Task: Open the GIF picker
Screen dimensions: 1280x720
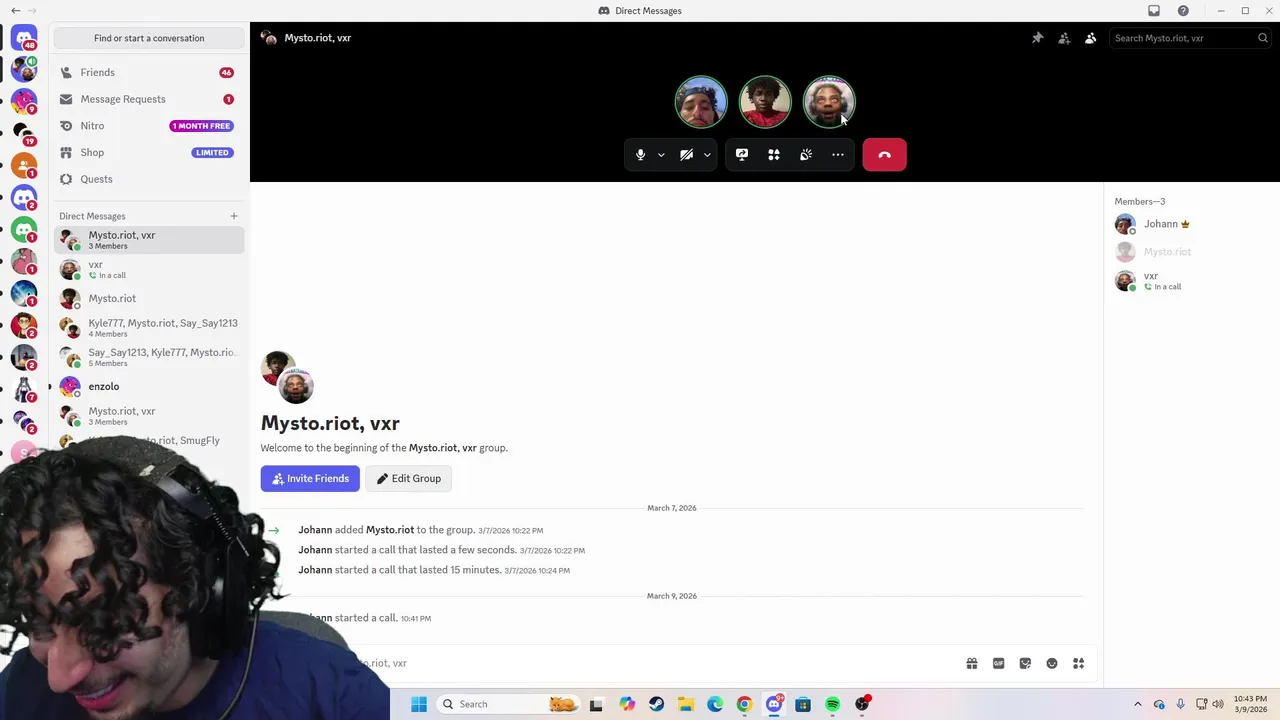Action: coord(998,663)
